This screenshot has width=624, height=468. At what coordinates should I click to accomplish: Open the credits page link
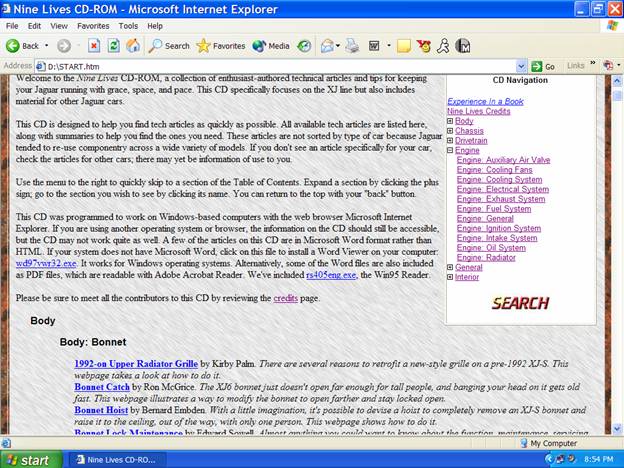286,298
